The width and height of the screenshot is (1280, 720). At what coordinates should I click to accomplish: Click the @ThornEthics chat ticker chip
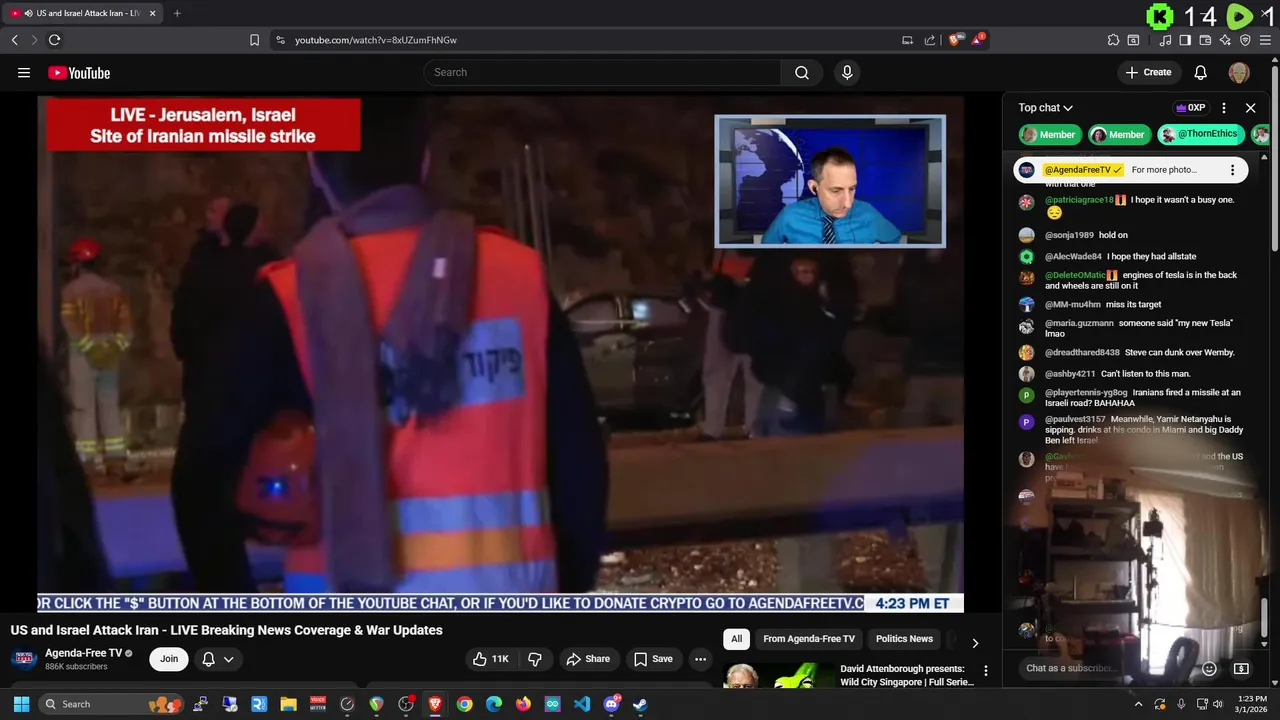tap(1199, 134)
